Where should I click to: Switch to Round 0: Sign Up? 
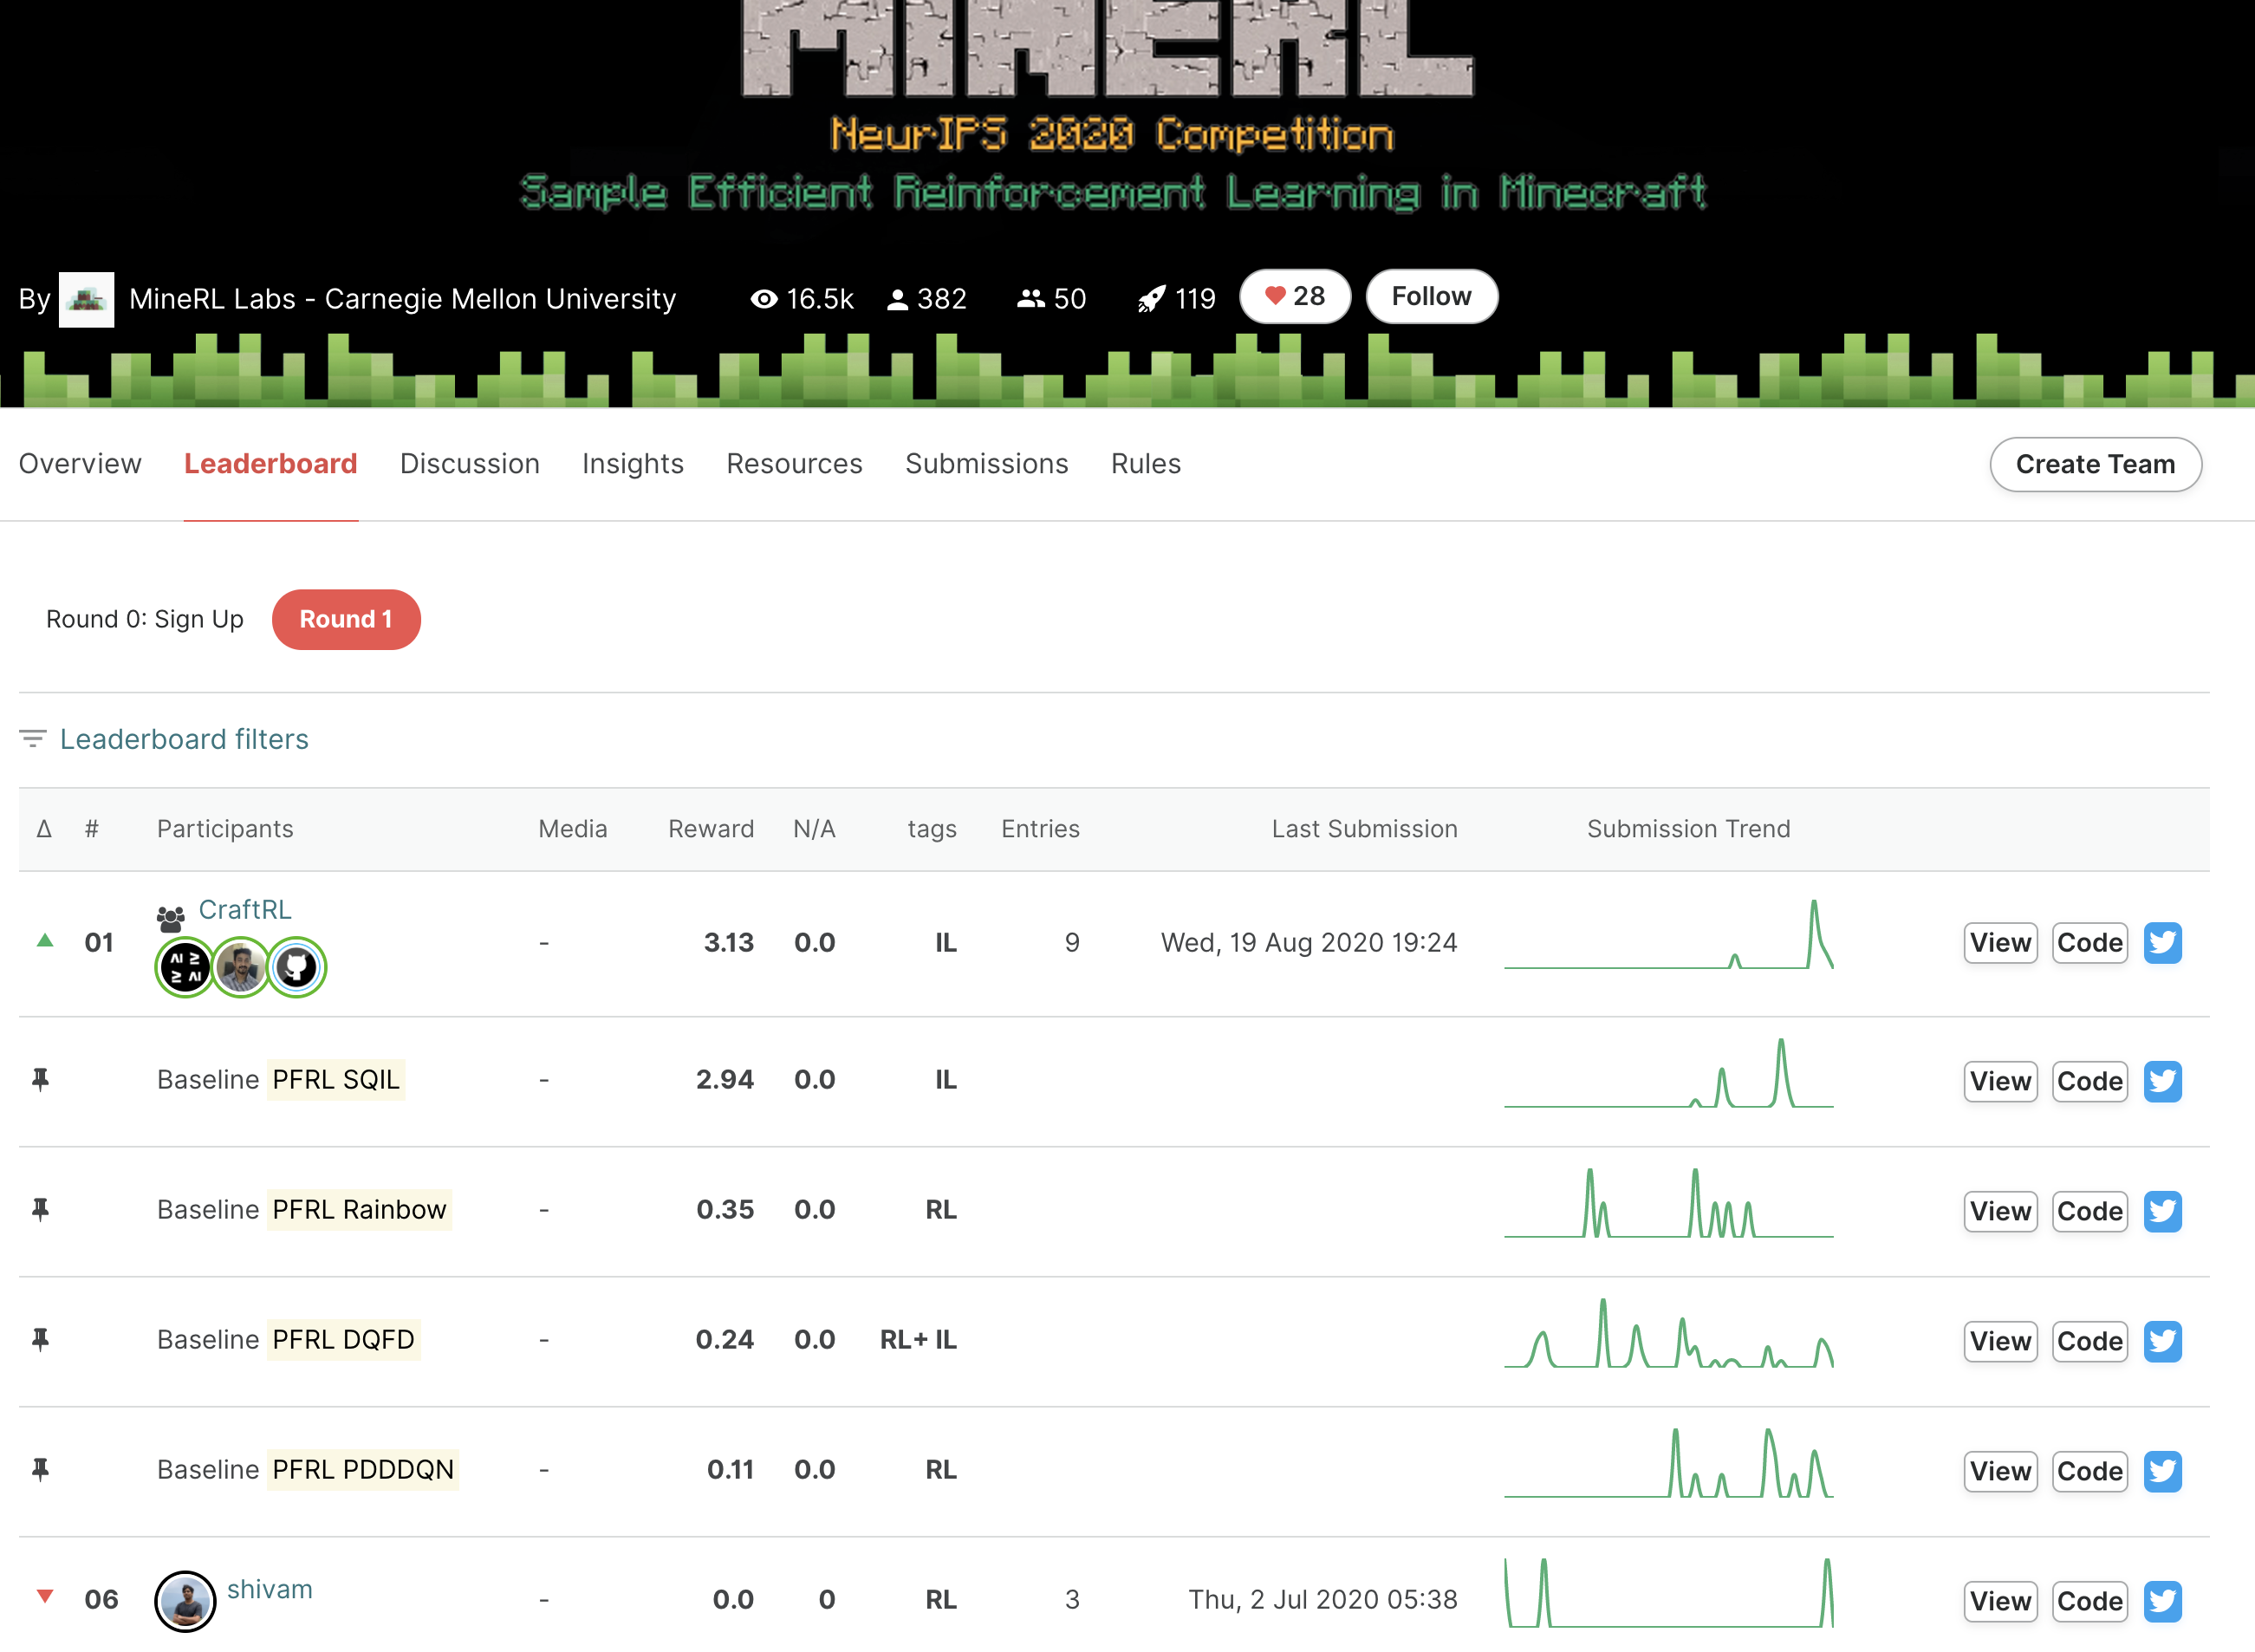pyautogui.click(x=144, y=618)
